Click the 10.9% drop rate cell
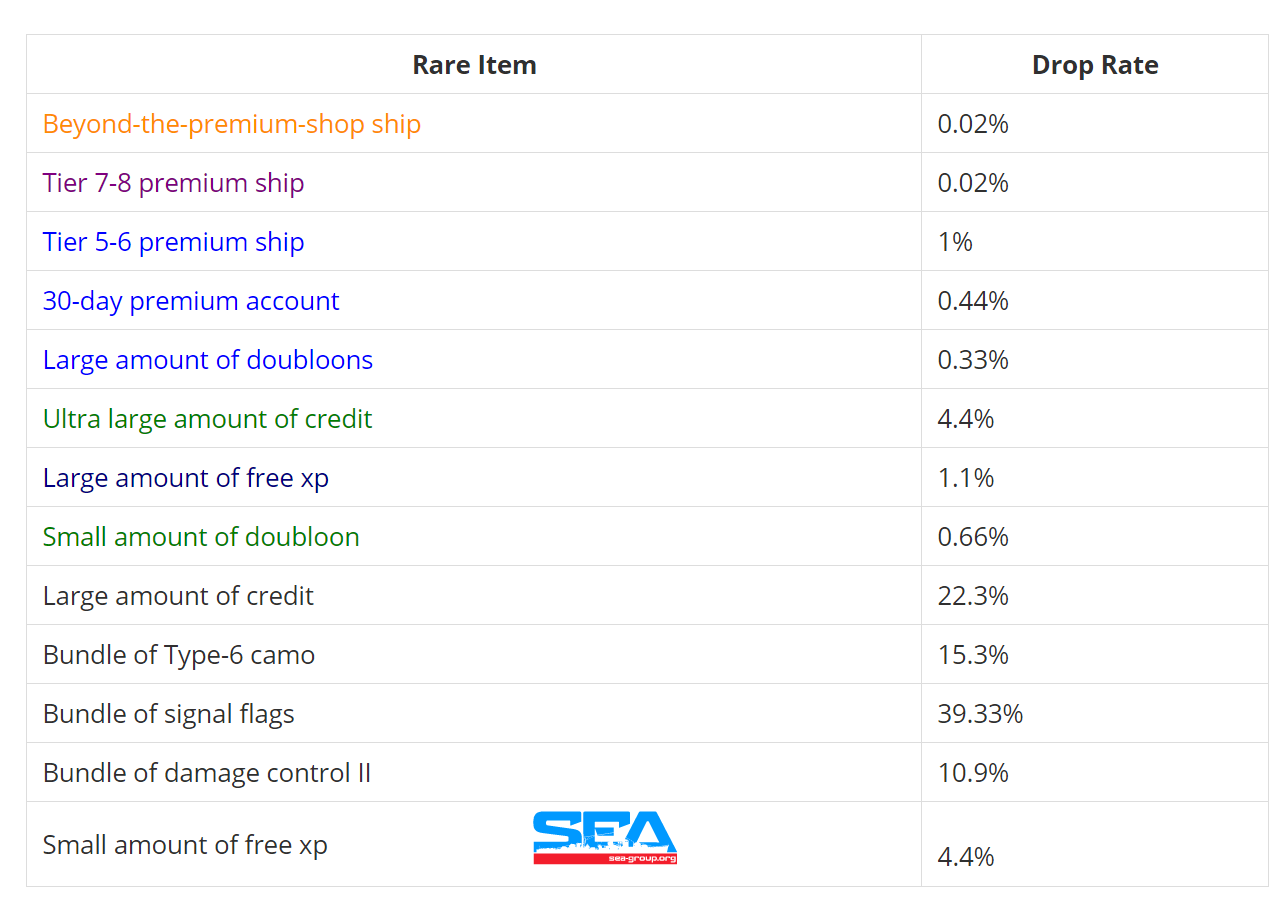The height and width of the screenshot is (905, 1288). click(972, 773)
